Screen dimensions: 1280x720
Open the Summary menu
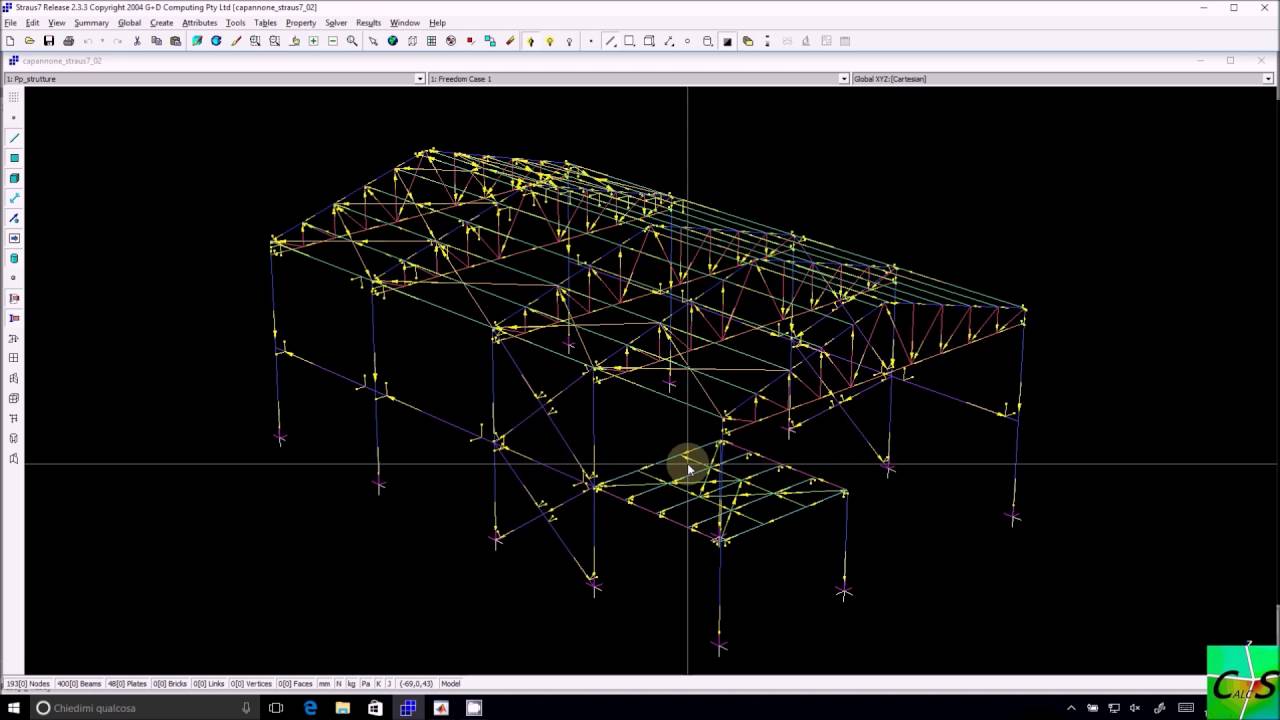91,22
